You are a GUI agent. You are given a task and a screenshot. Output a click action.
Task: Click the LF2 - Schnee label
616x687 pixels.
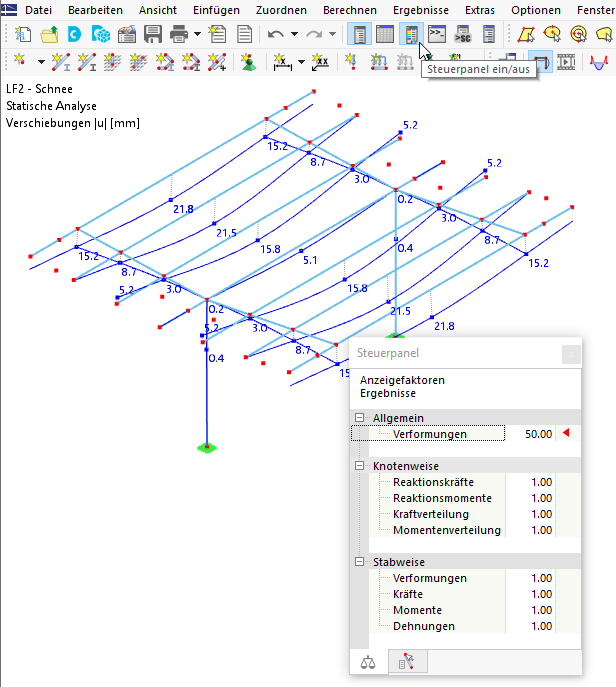[39, 89]
